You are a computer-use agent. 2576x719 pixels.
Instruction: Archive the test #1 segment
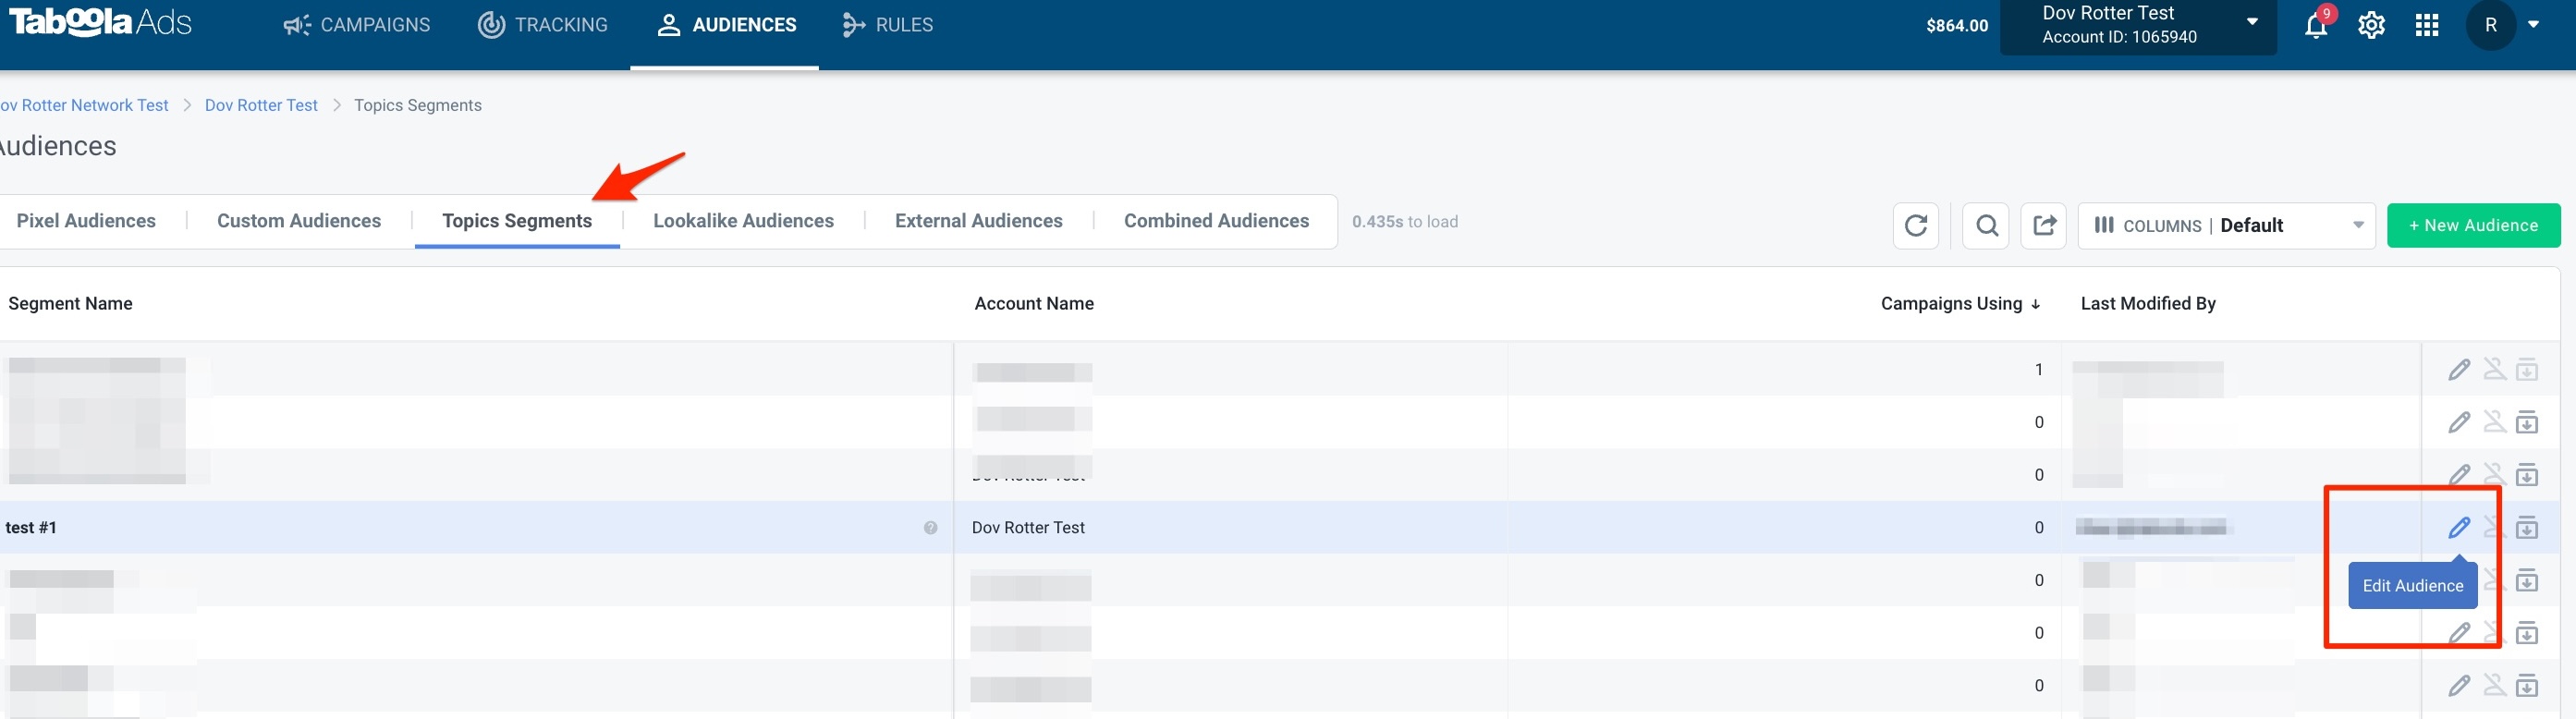pos(2527,527)
